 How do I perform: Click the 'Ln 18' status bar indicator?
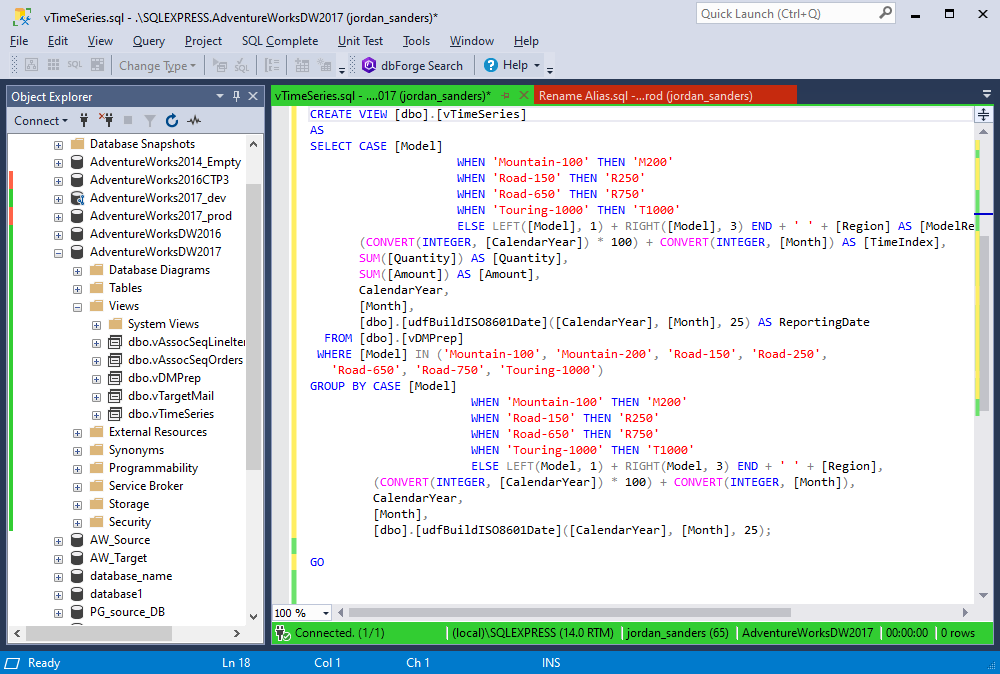(236, 663)
